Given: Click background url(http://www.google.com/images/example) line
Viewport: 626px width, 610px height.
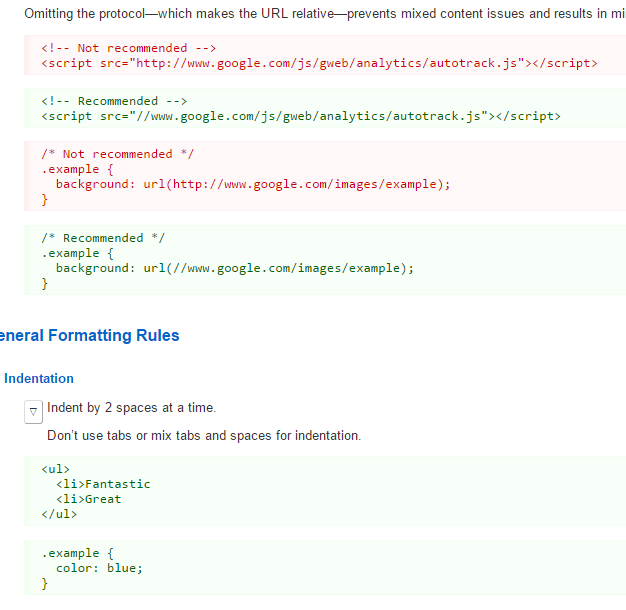Looking at the screenshot, I should coord(253,184).
